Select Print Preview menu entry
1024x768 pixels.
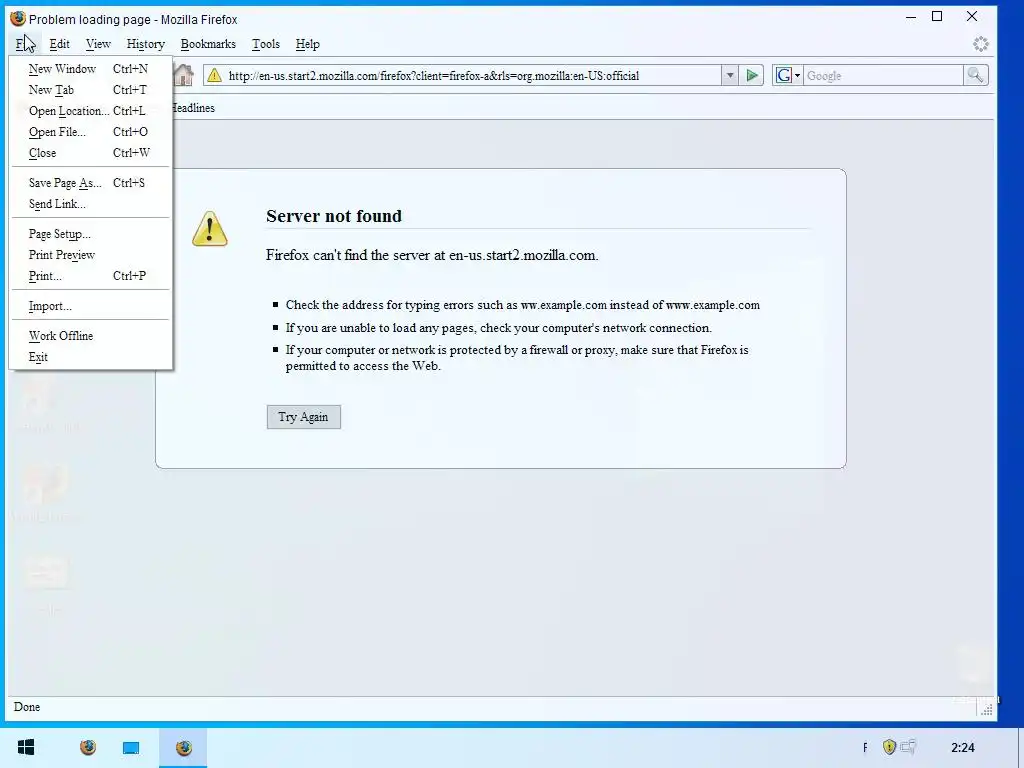(90, 255)
